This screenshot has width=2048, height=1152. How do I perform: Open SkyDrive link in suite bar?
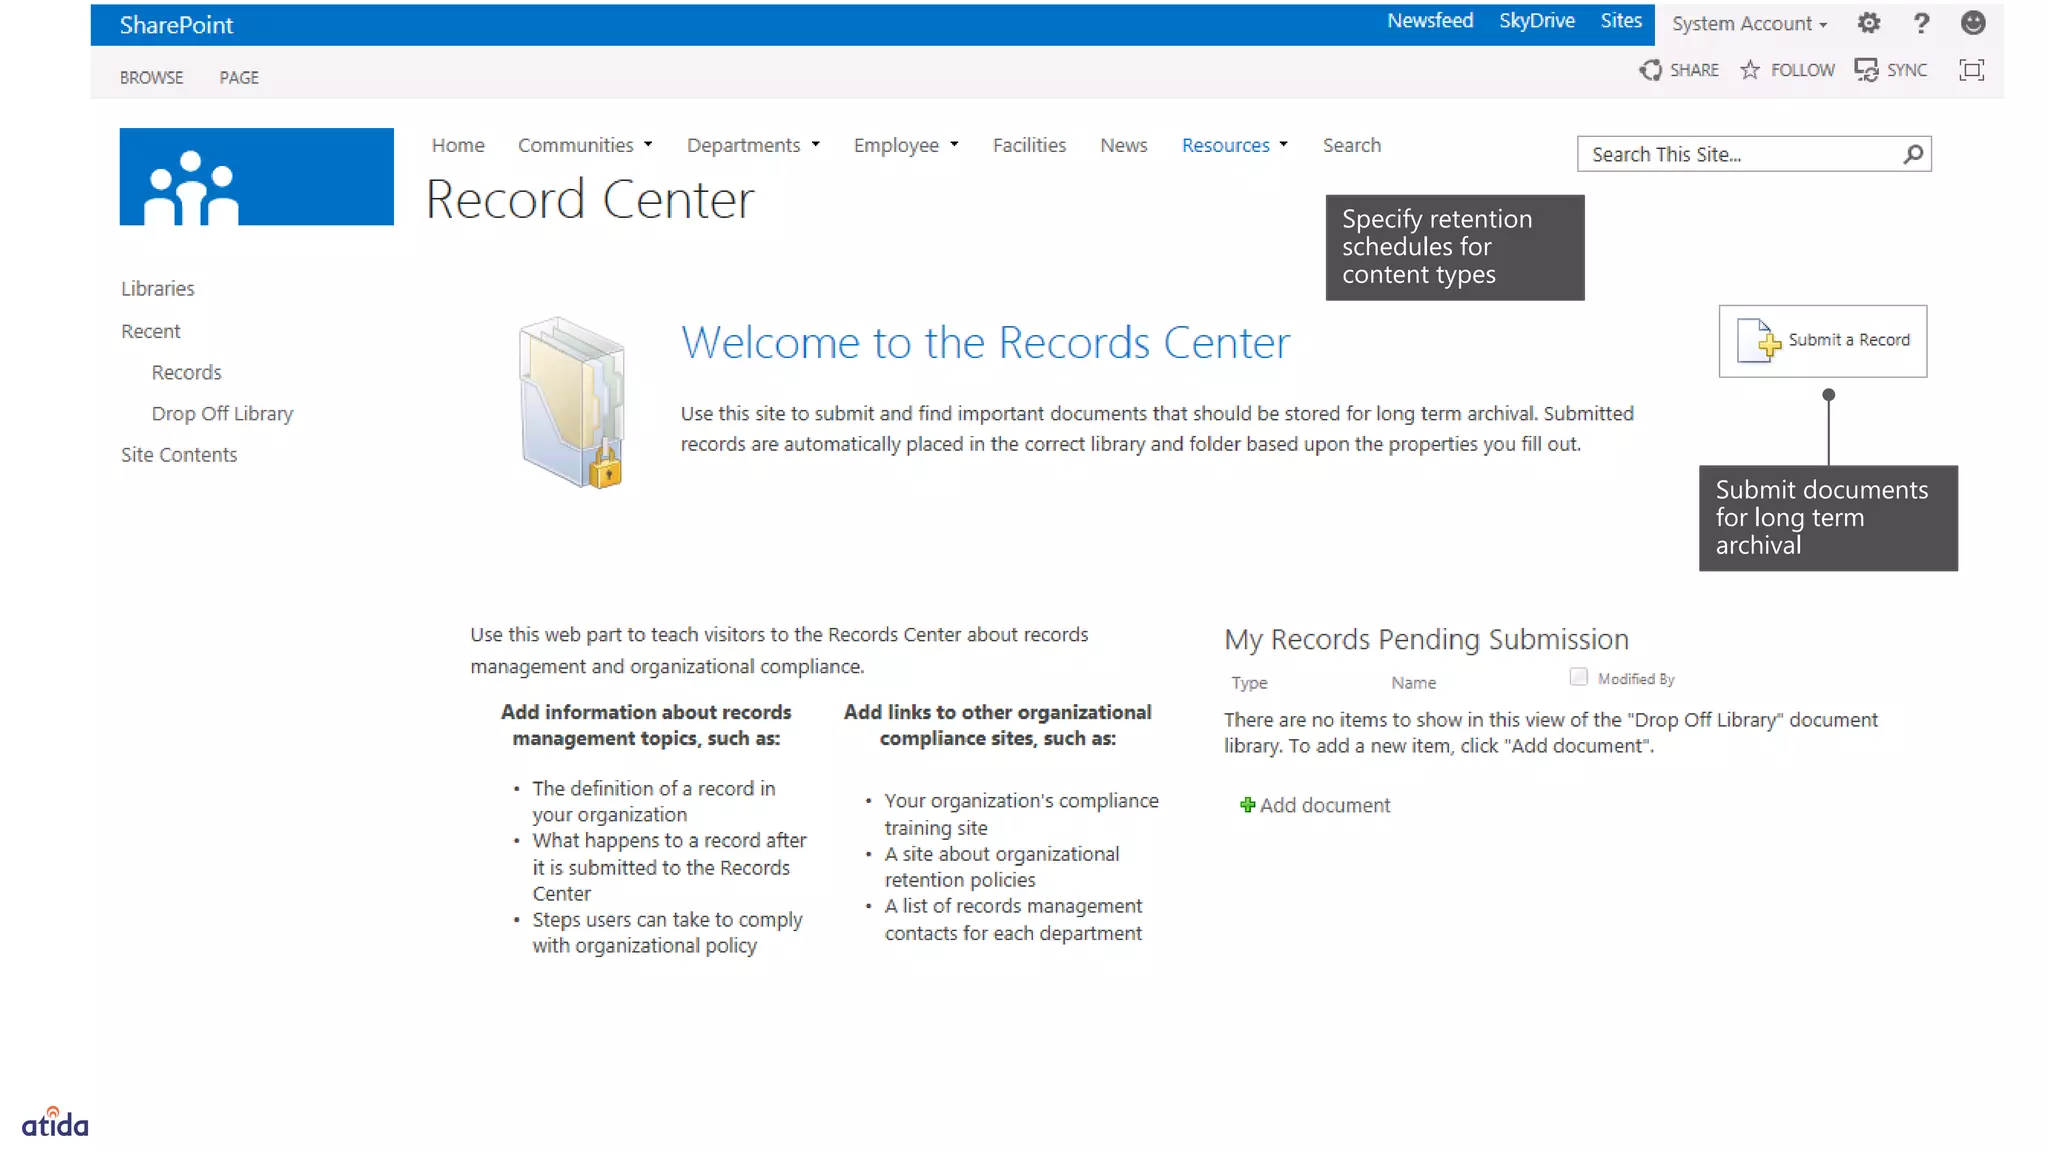[1536, 21]
